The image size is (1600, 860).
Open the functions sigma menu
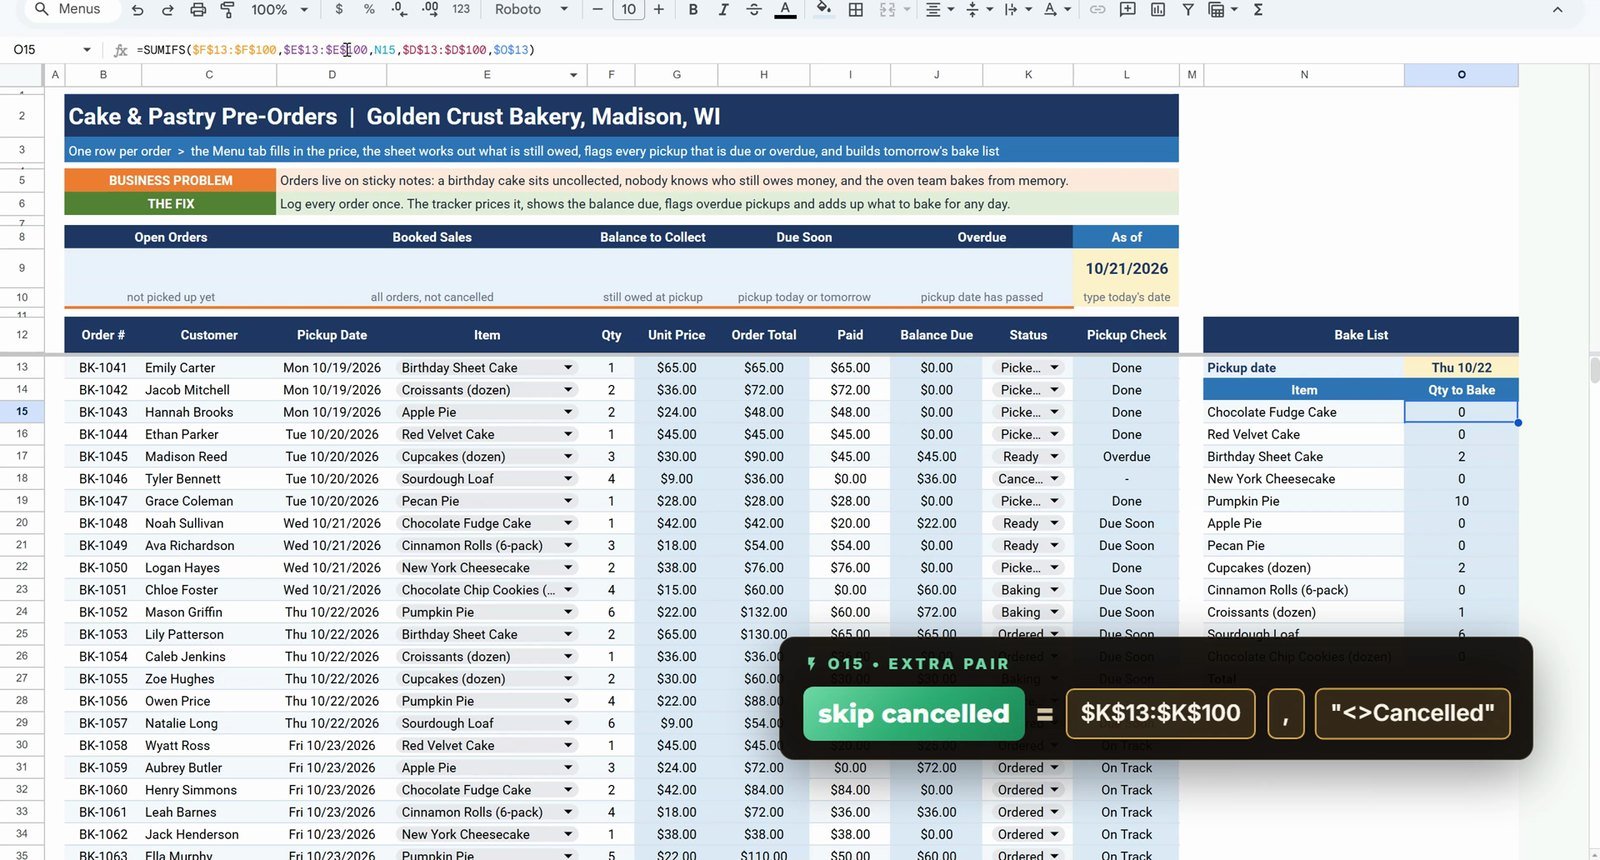tap(1258, 10)
